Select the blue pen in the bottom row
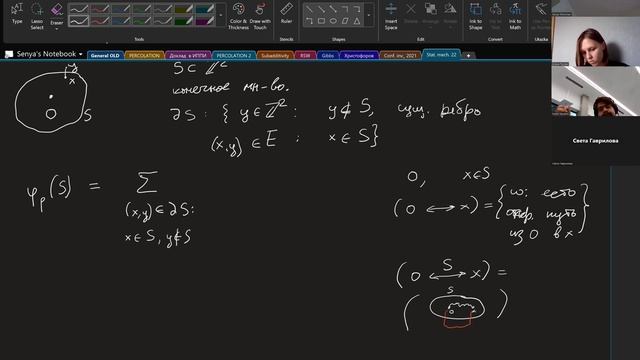The width and height of the screenshot is (640, 360). 120,20
